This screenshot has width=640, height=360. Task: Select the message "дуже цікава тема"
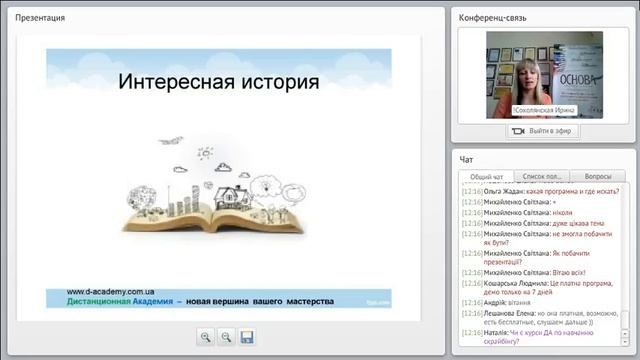[x=533, y=223]
